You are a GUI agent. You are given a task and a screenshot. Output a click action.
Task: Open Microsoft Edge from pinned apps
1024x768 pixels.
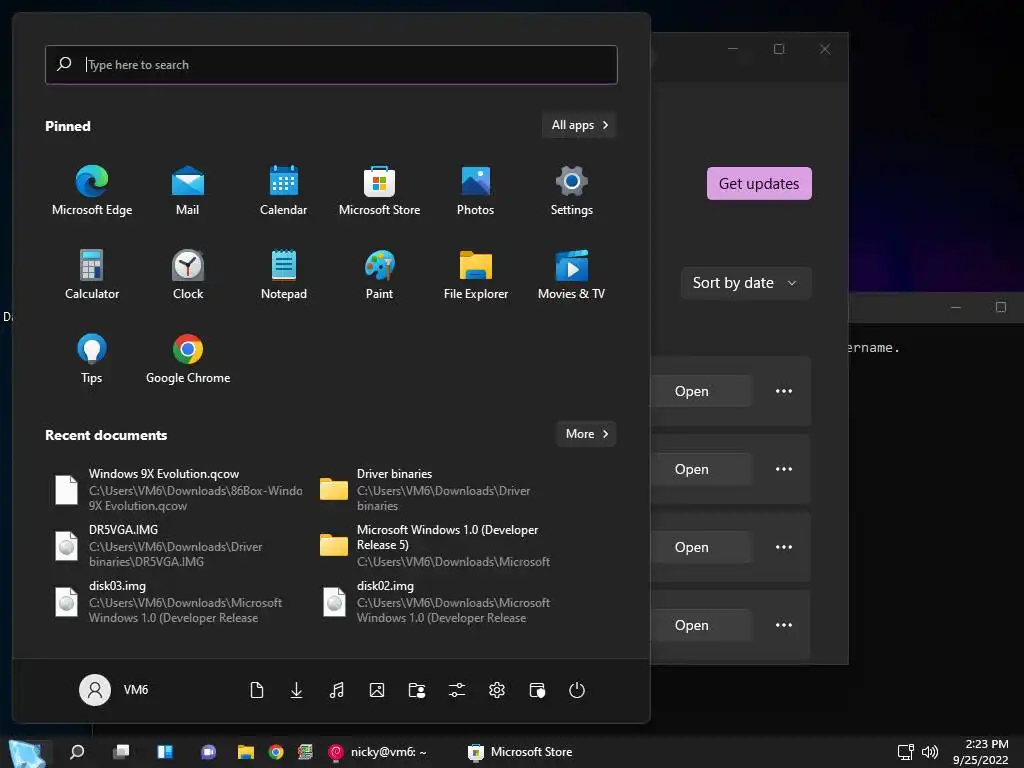pyautogui.click(x=91, y=190)
